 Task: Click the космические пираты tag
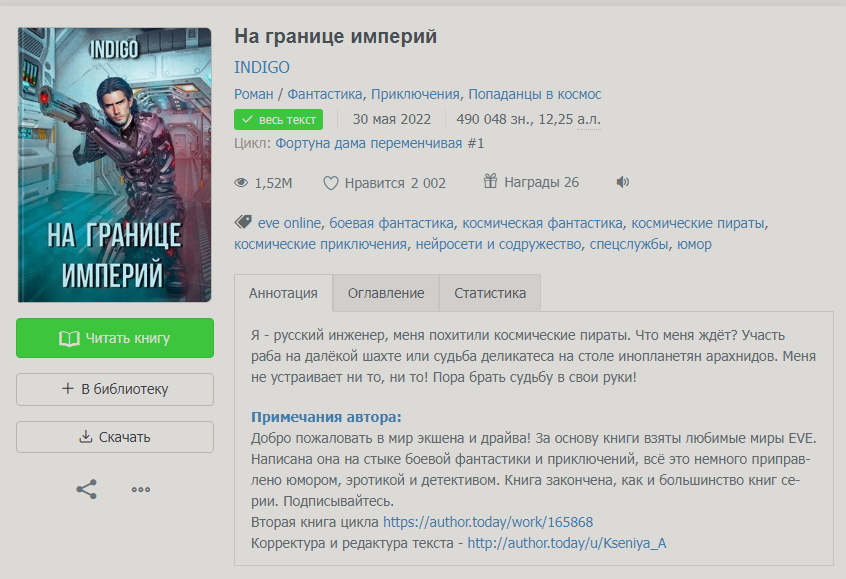[698, 223]
